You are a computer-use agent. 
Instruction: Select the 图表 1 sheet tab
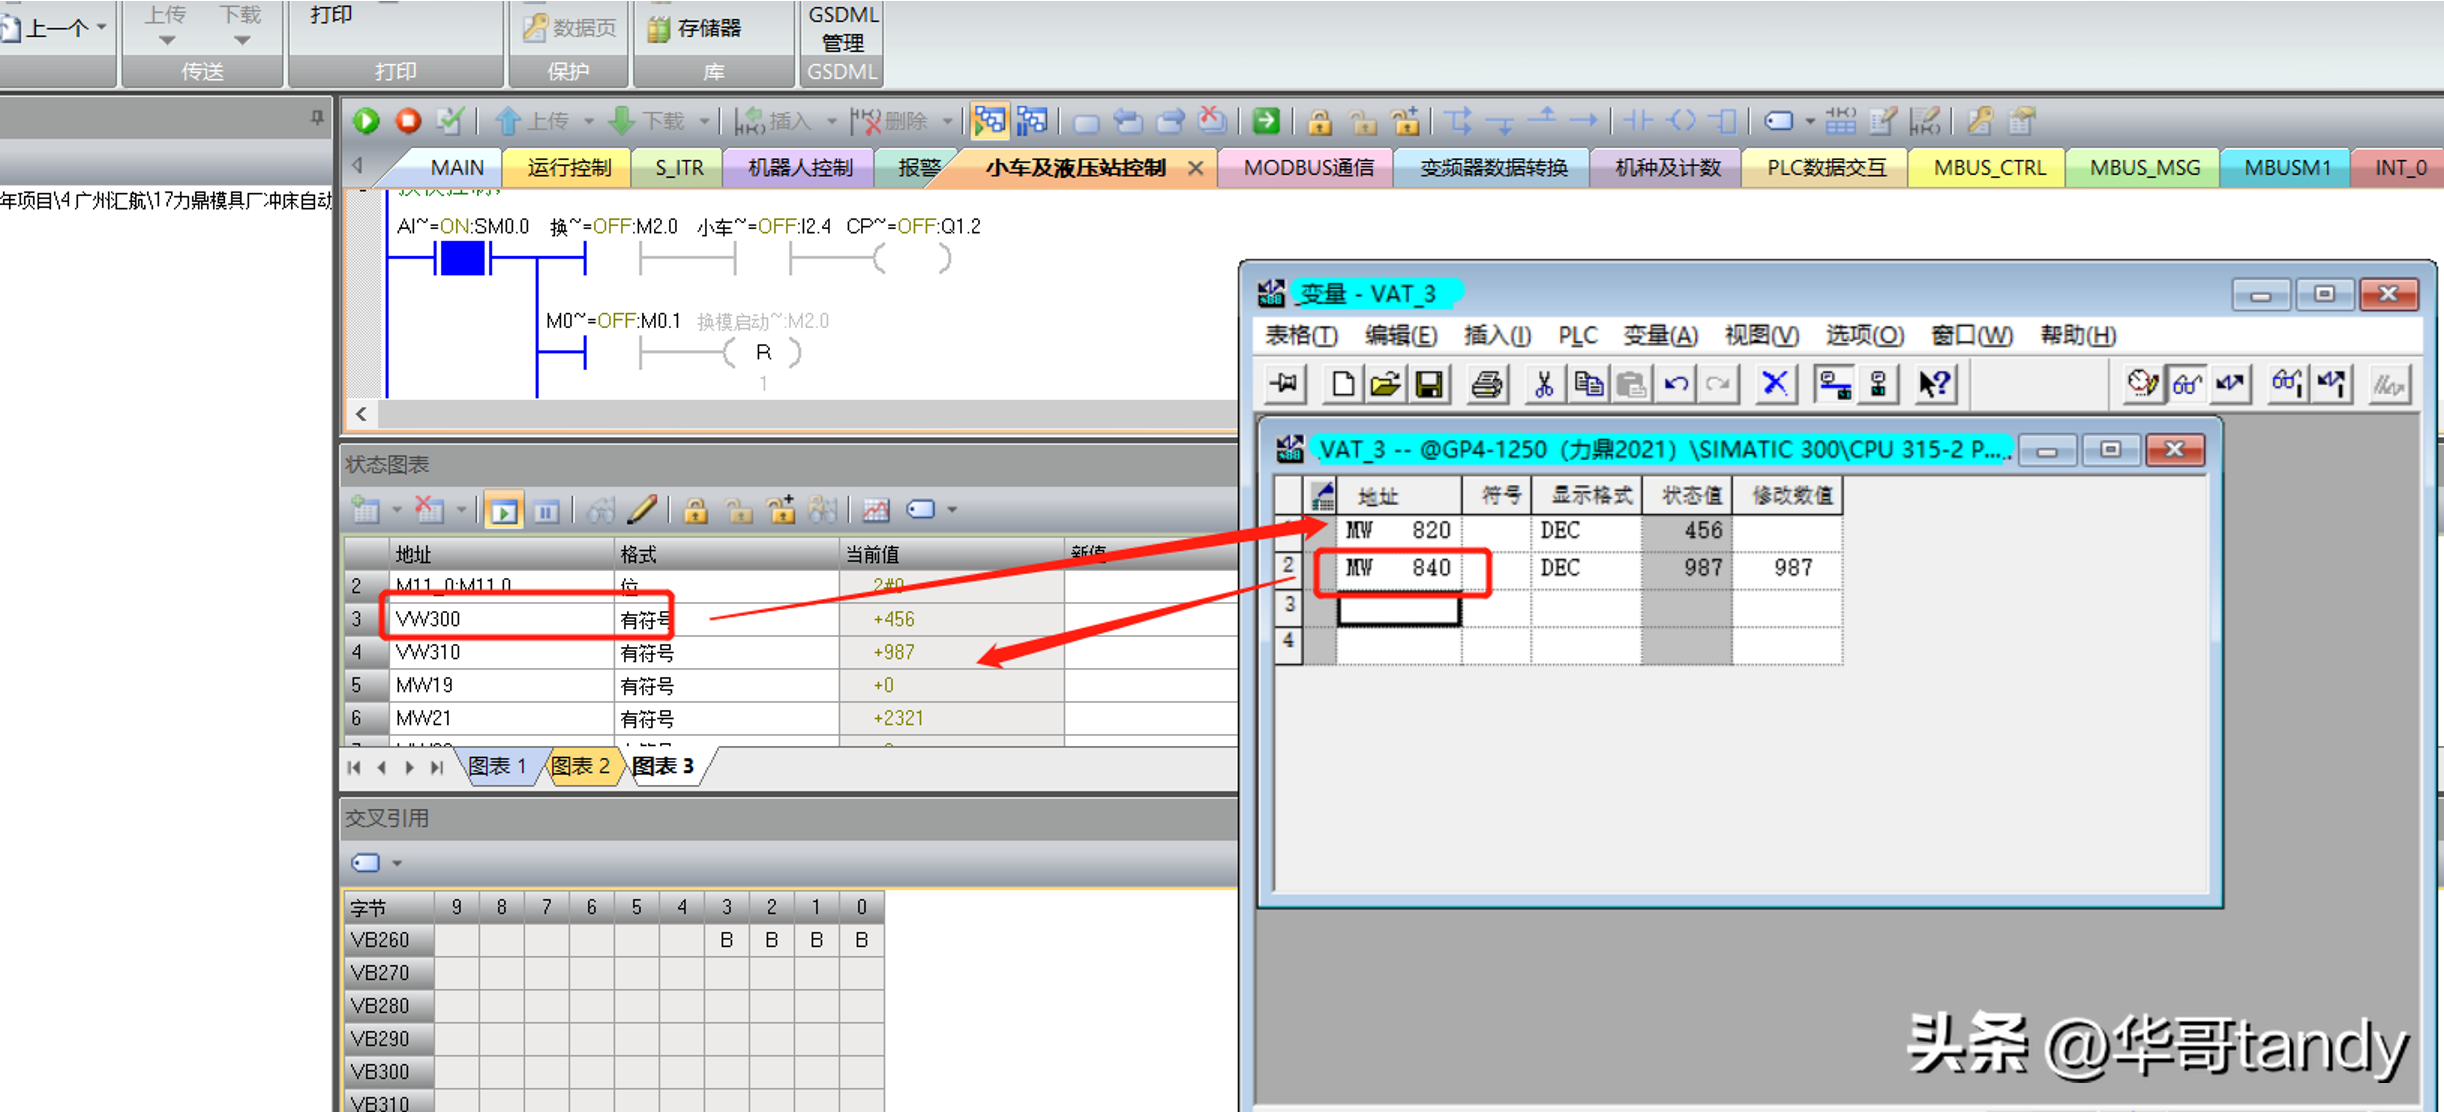coord(497,767)
